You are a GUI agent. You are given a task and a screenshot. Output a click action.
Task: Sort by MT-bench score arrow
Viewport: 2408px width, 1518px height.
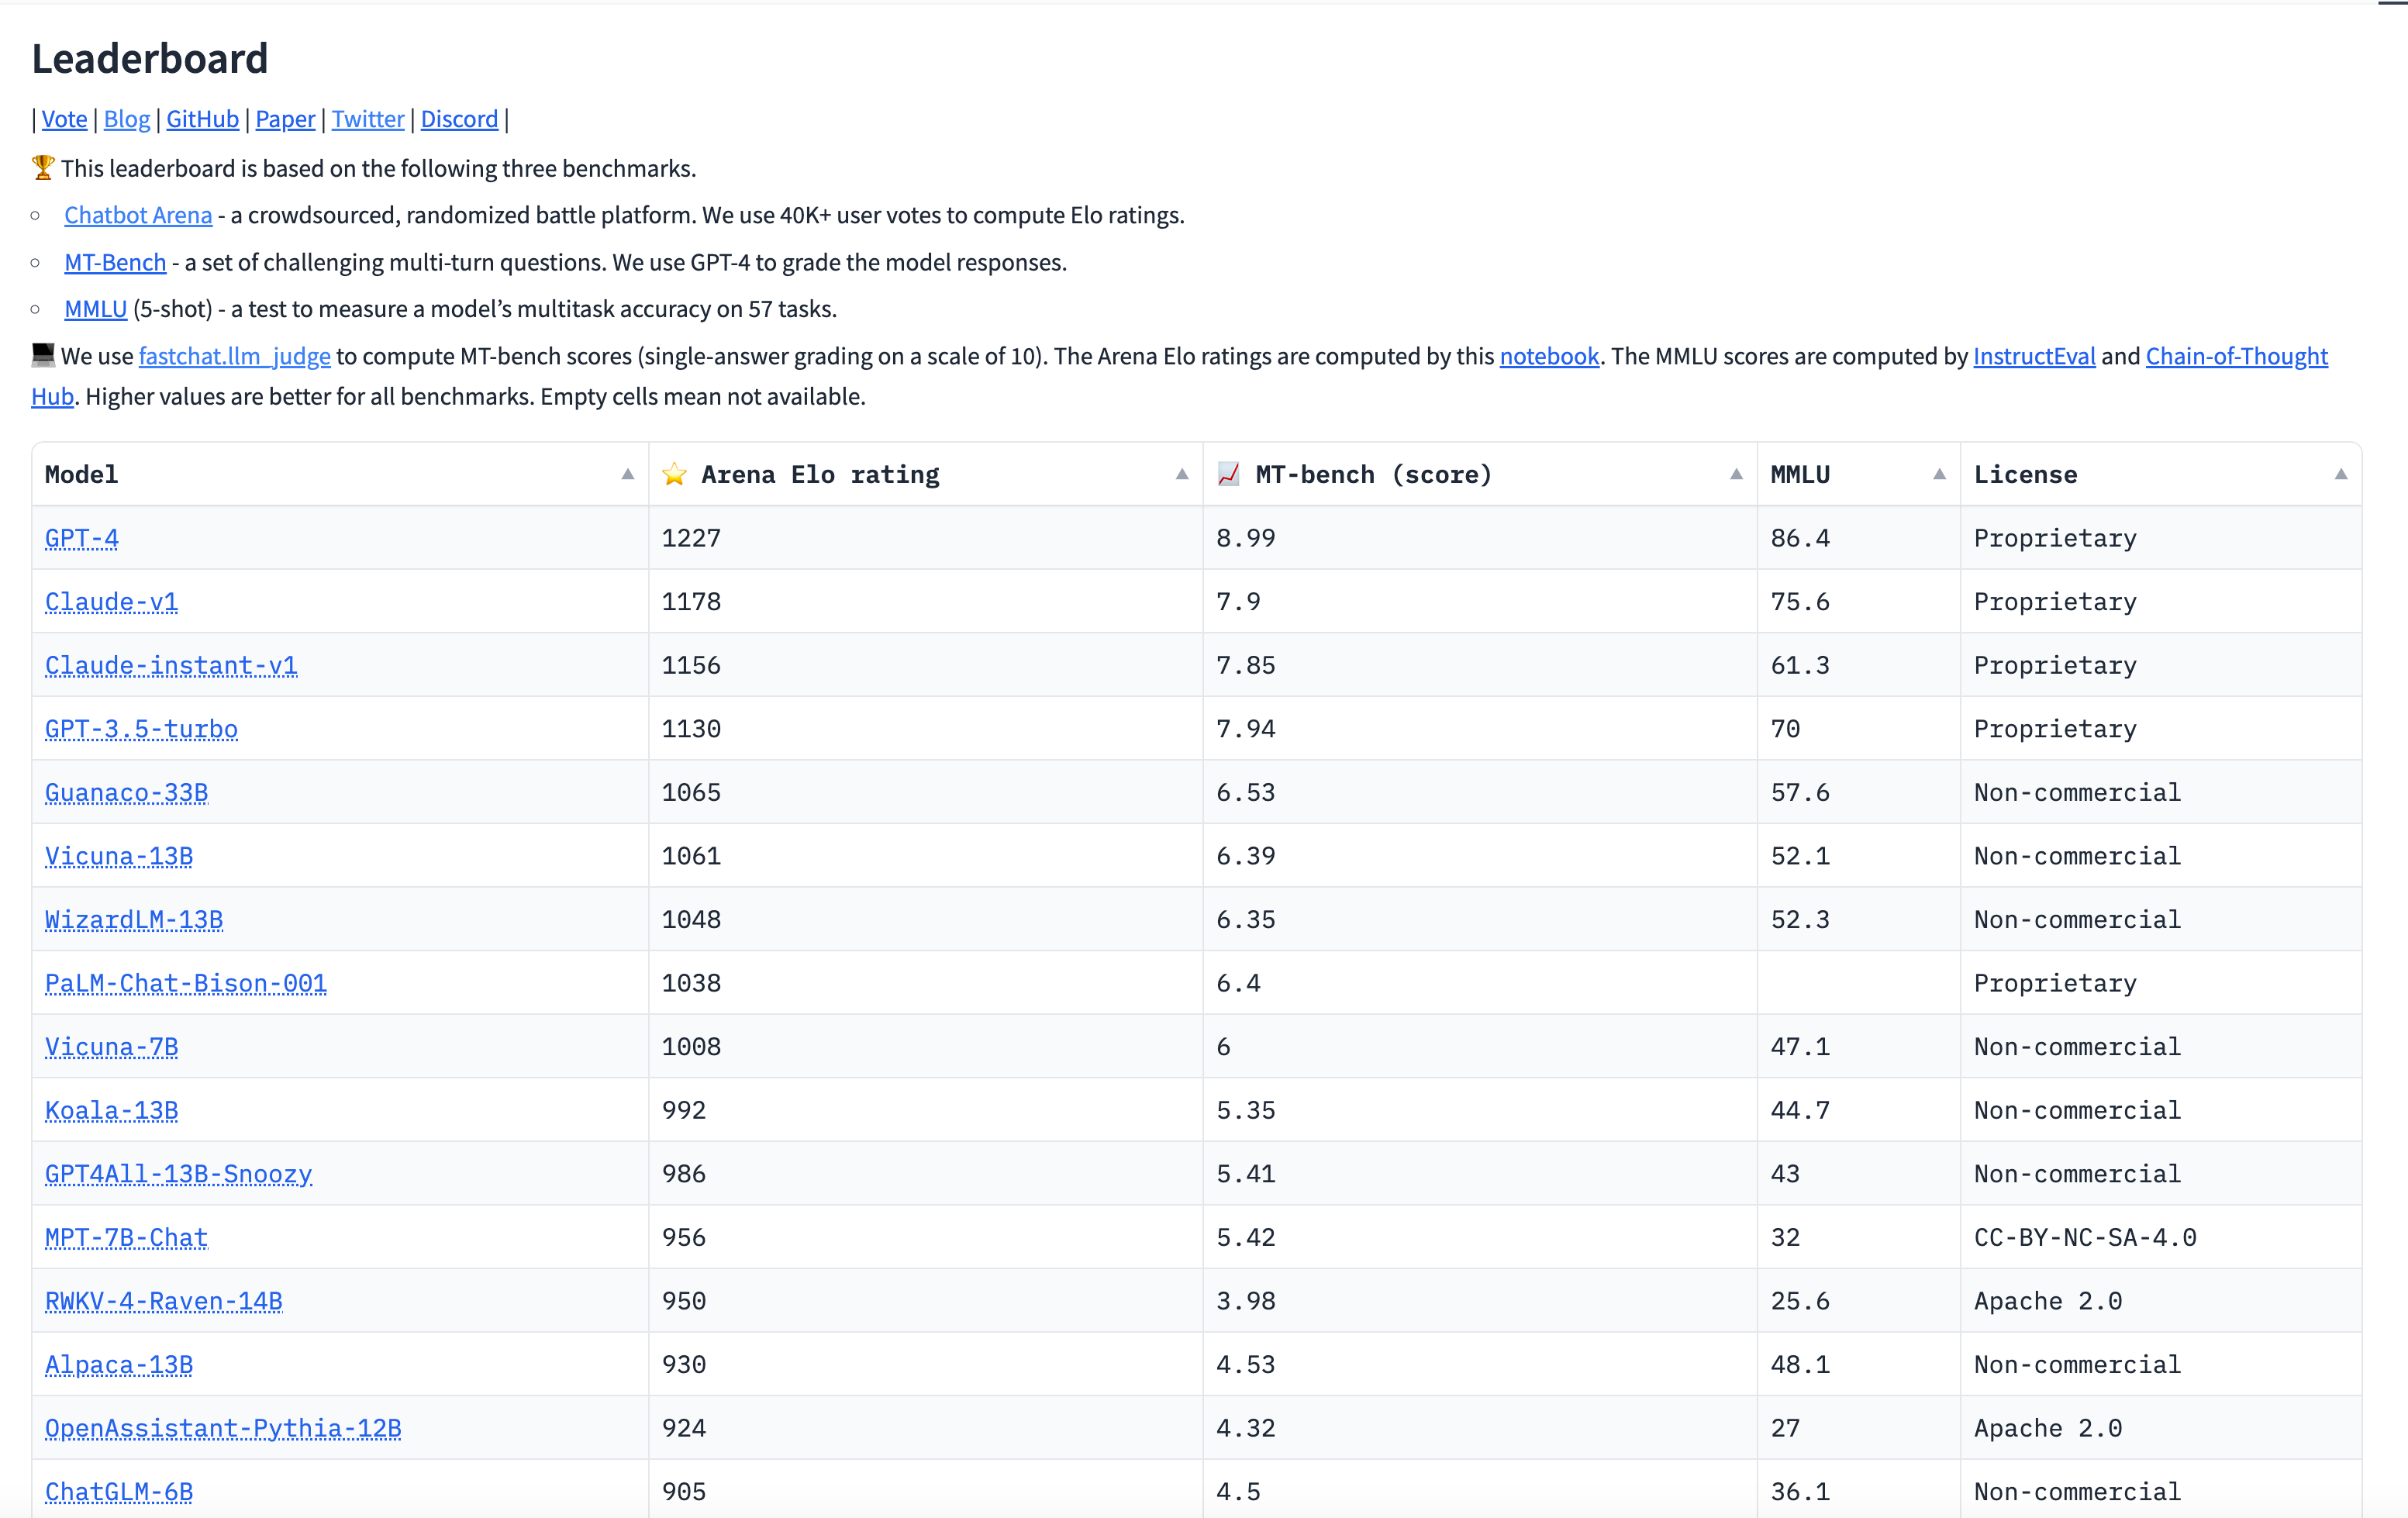[x=1736, y=474]
